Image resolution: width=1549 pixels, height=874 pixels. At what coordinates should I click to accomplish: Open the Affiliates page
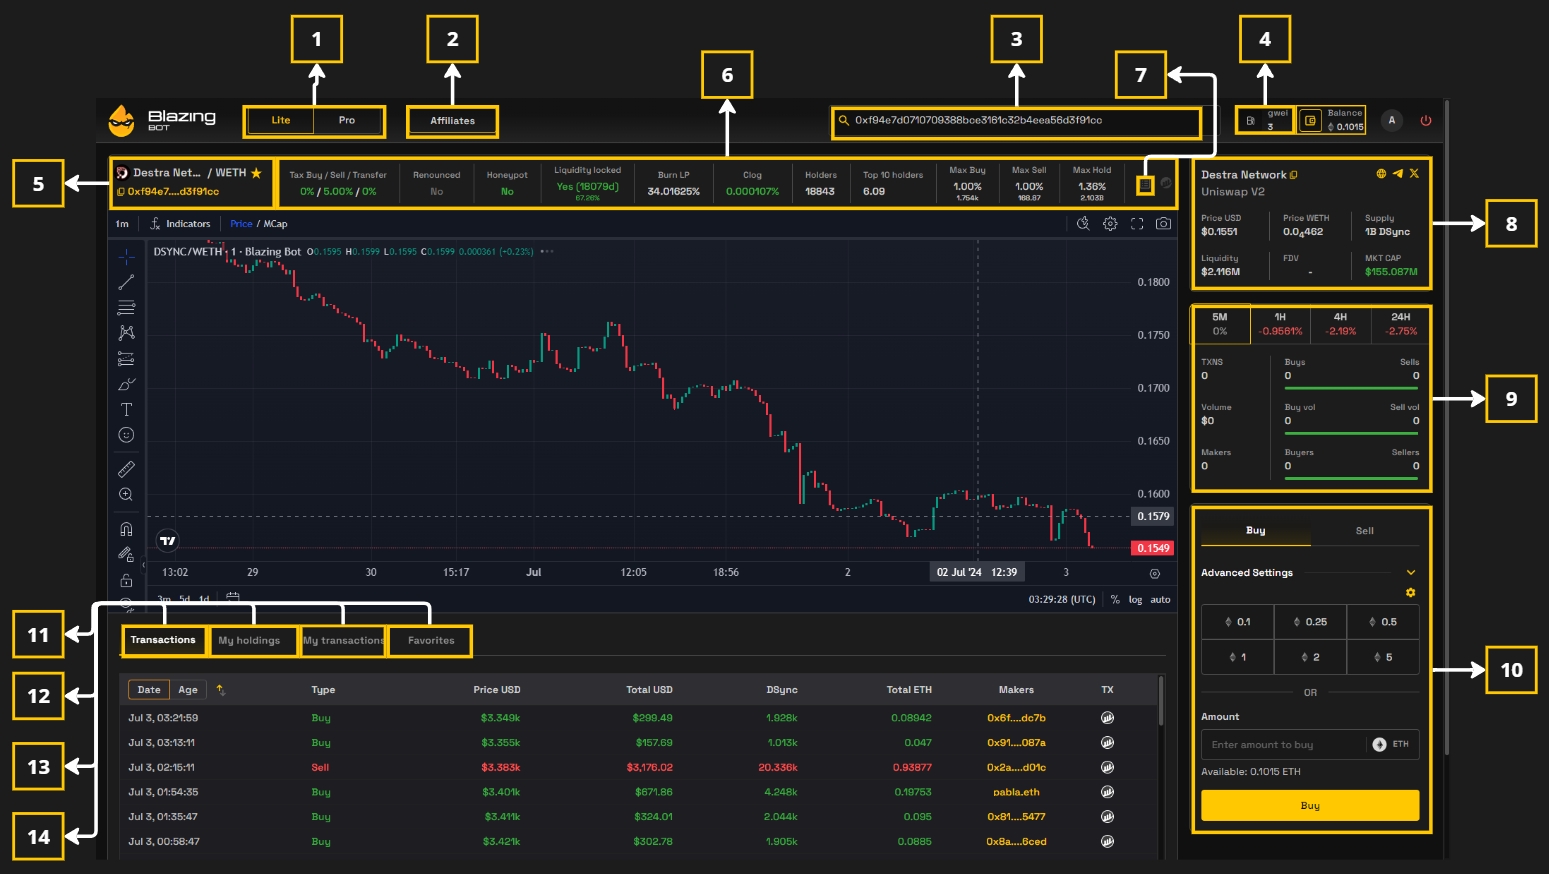click(452, 121)
